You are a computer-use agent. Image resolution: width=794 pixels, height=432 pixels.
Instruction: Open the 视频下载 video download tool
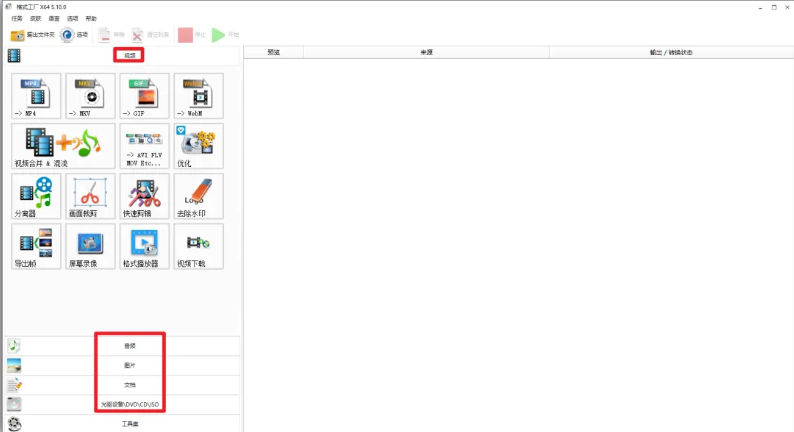click(198, 246)
